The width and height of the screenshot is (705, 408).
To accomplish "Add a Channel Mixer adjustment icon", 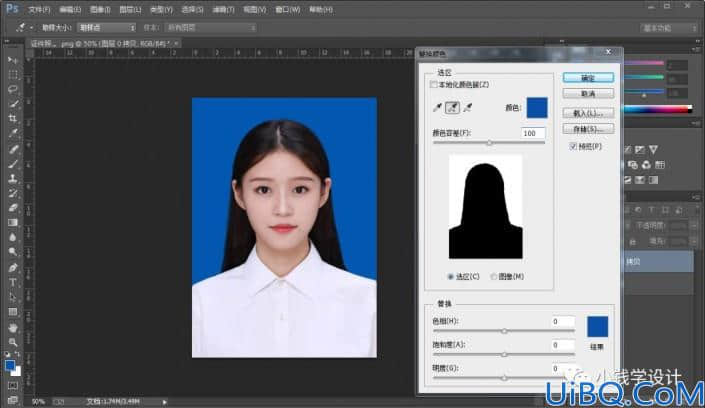I will coord(646,165).
